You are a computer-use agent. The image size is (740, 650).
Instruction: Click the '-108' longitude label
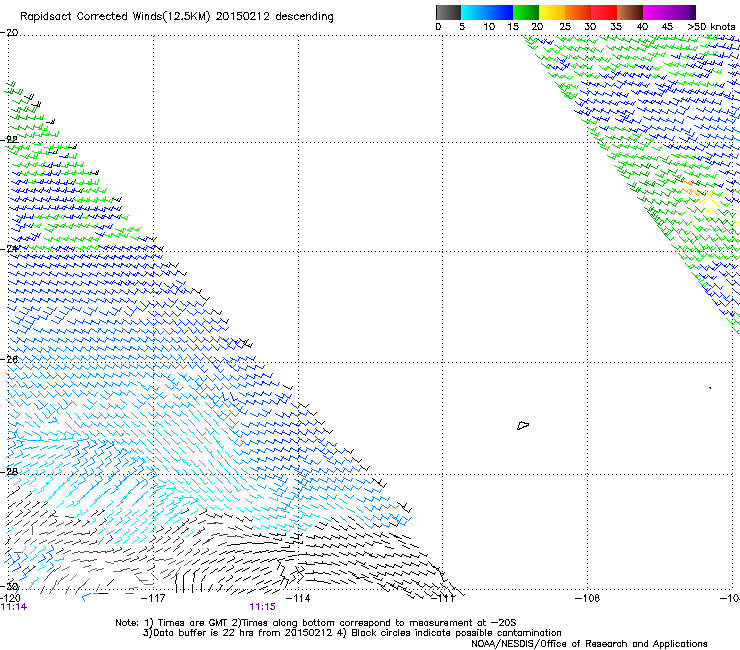pyautogui.click(x=588, y=598)
